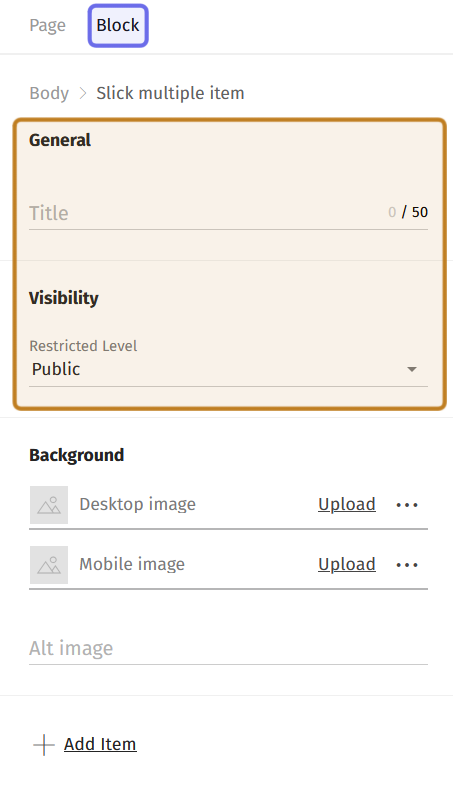The height and width of the screenshot is (794, 453).
Task: Click the breadcrumb chevron after Body
Action: (83, 93)
